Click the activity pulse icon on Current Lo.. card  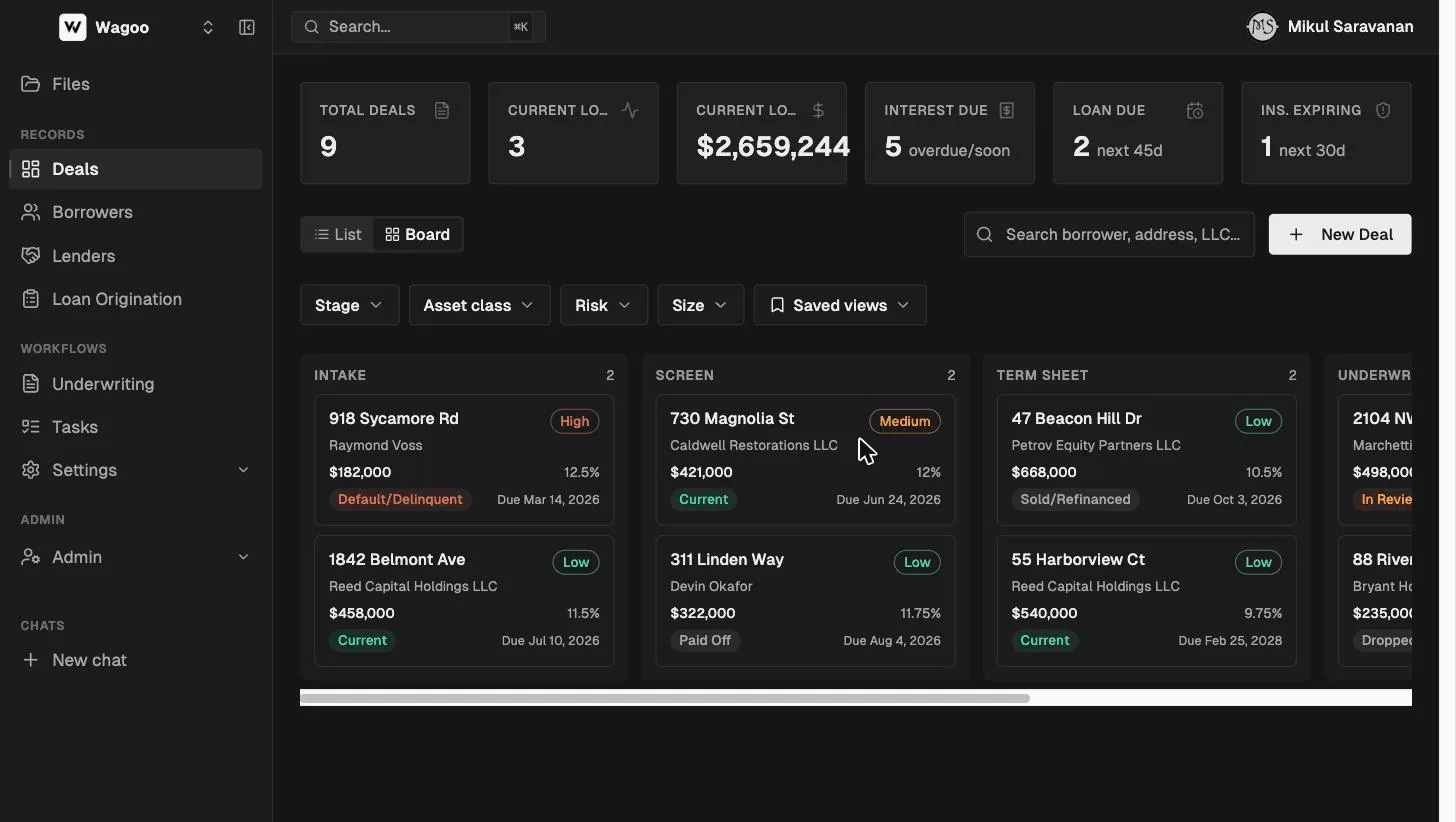[630, 110]
